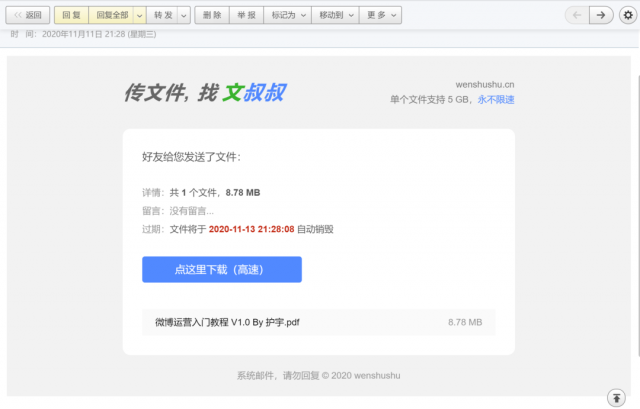Open the 永不限速 link
The height and width of the screenshot is (409, 640).
click(496, 100)
